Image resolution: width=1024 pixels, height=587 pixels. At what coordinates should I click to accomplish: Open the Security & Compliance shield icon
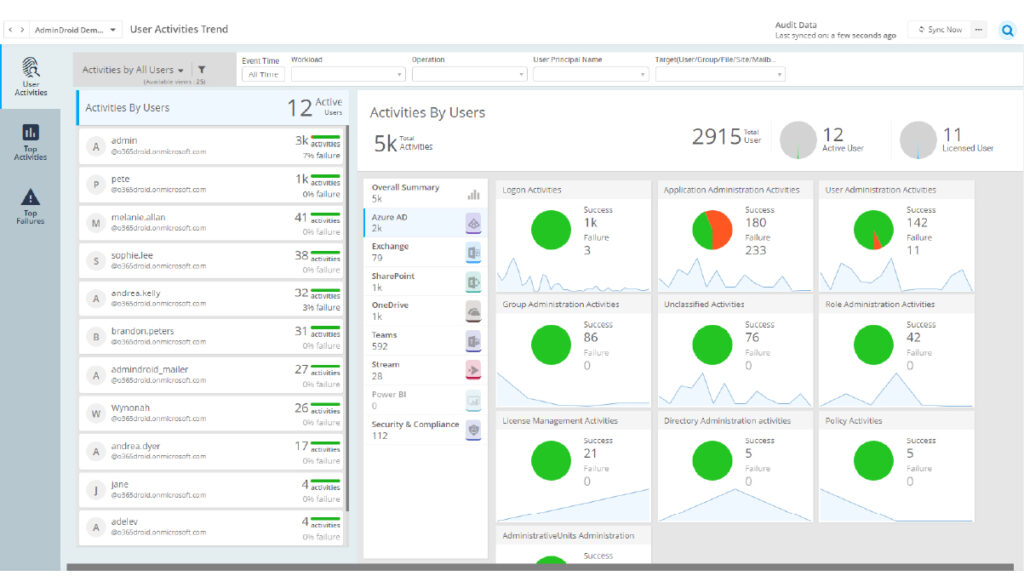coord(474,430)
